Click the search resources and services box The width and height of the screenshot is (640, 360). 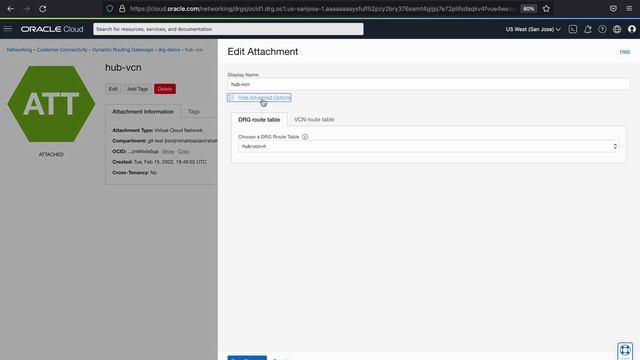click(228, 29)
